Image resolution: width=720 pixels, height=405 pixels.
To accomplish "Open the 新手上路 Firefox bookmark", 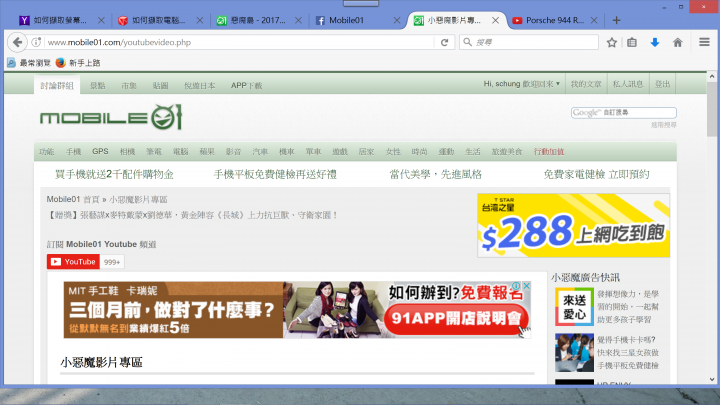I will click(x=78, y=63).
